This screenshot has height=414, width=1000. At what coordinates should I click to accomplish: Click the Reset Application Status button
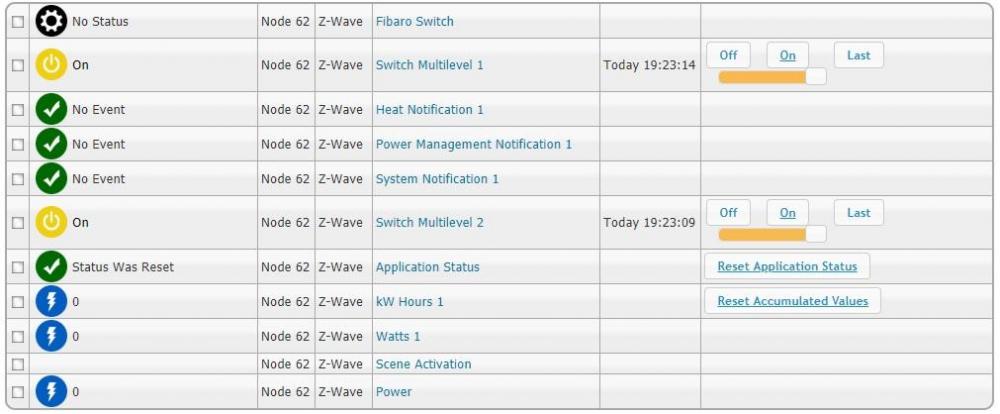click(787, 267)
